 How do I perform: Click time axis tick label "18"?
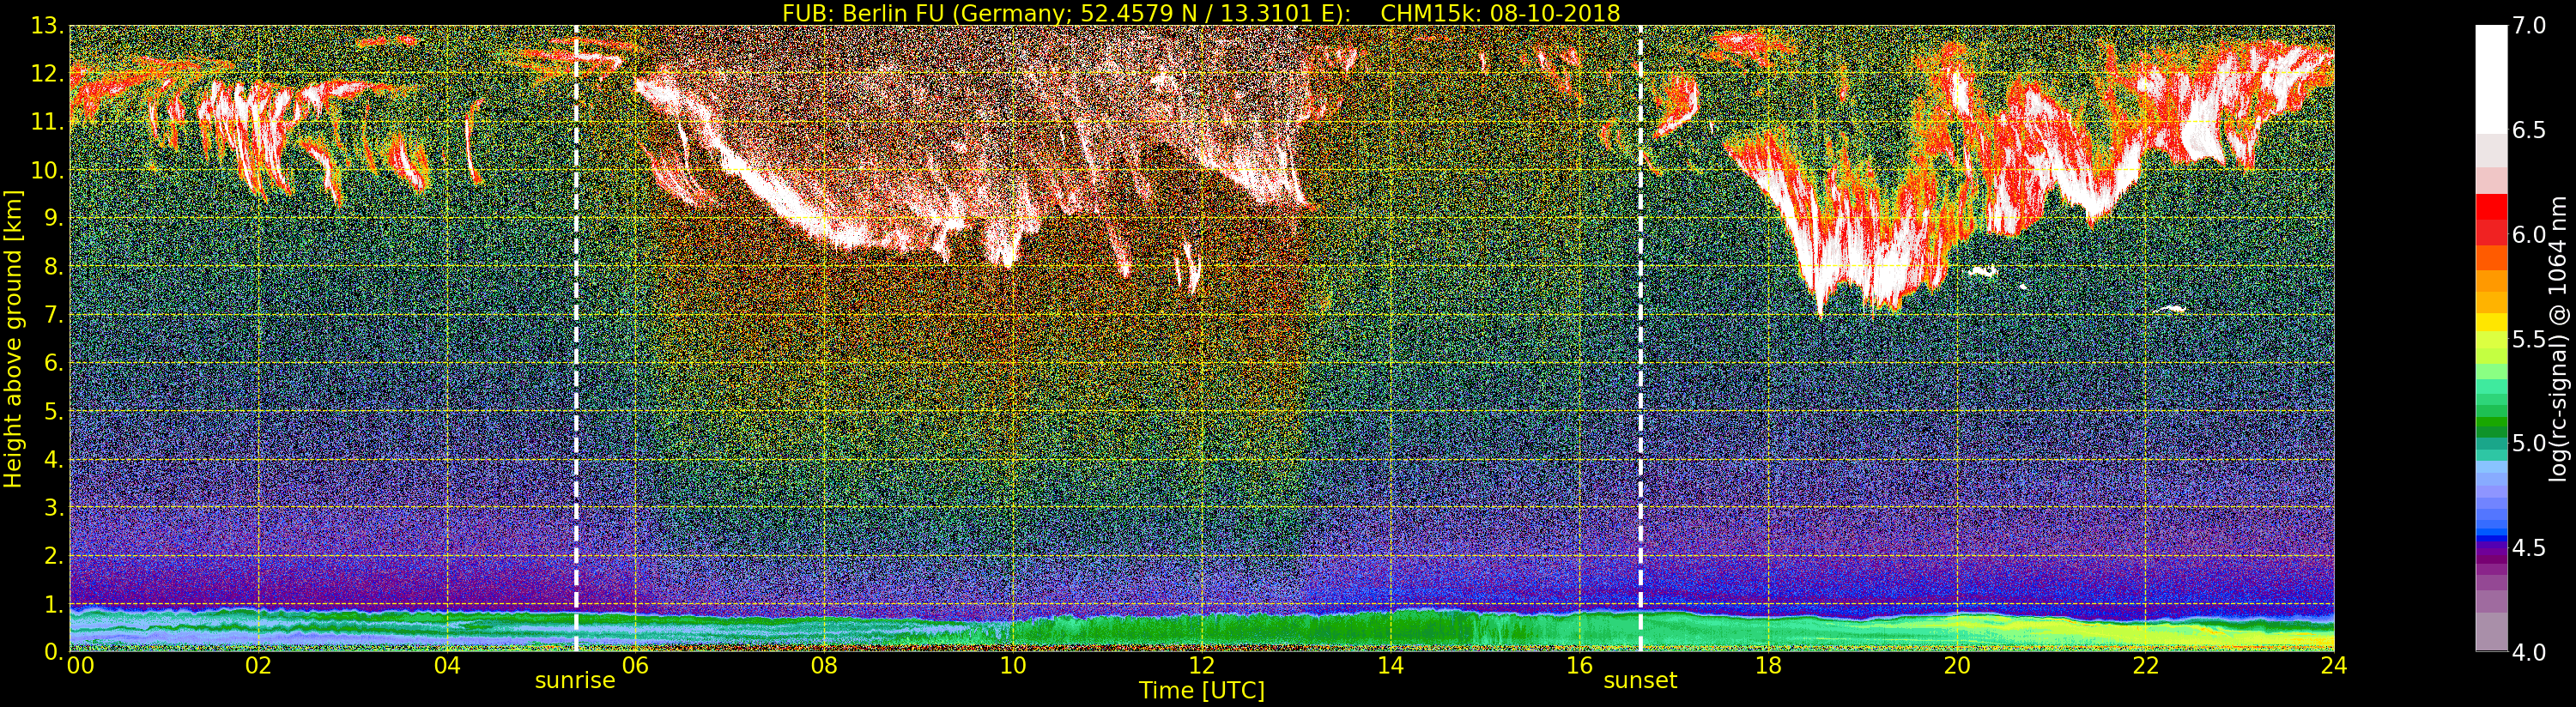(x=1768, y=665)
